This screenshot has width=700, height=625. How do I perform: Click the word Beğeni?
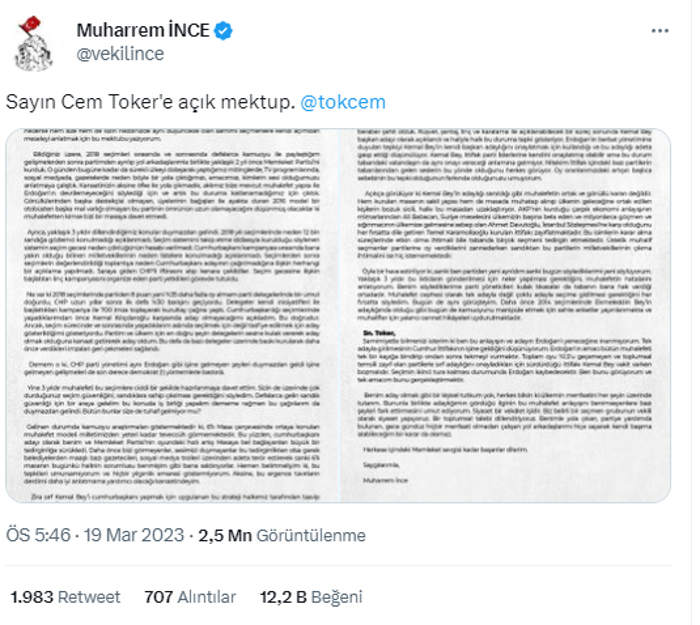coord(336,597)
